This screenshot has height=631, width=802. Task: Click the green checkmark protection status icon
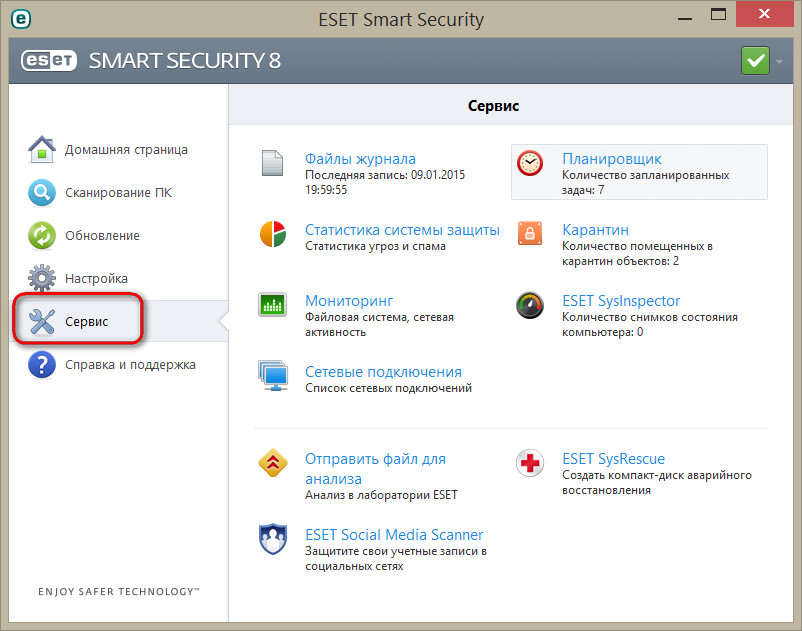coord(755,61)
